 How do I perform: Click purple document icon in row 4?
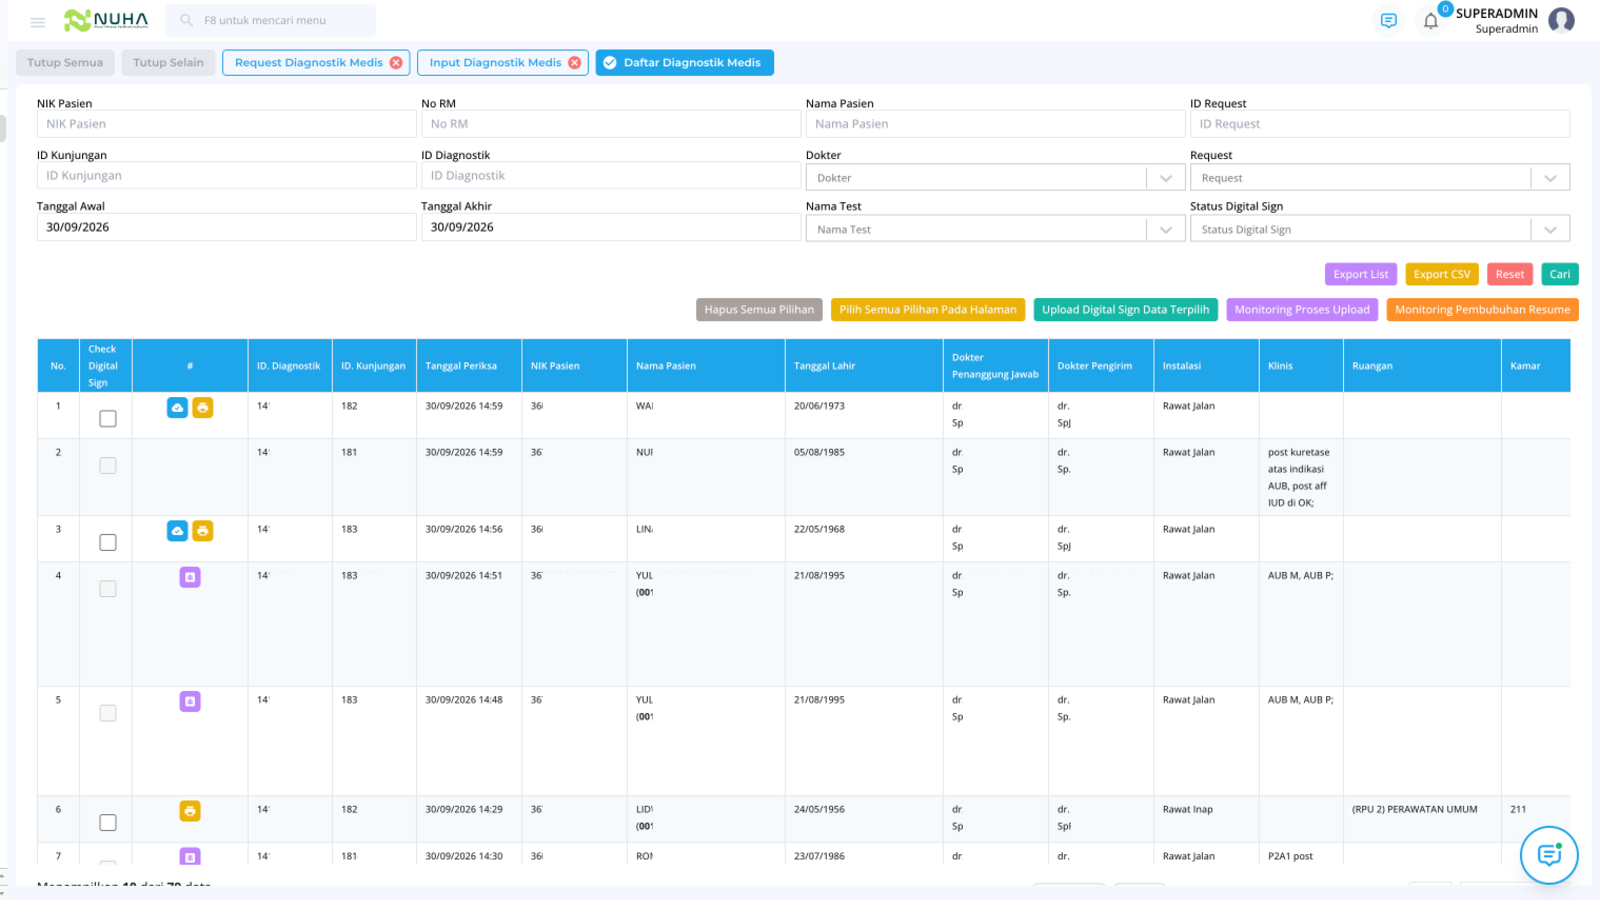[190, 577]
